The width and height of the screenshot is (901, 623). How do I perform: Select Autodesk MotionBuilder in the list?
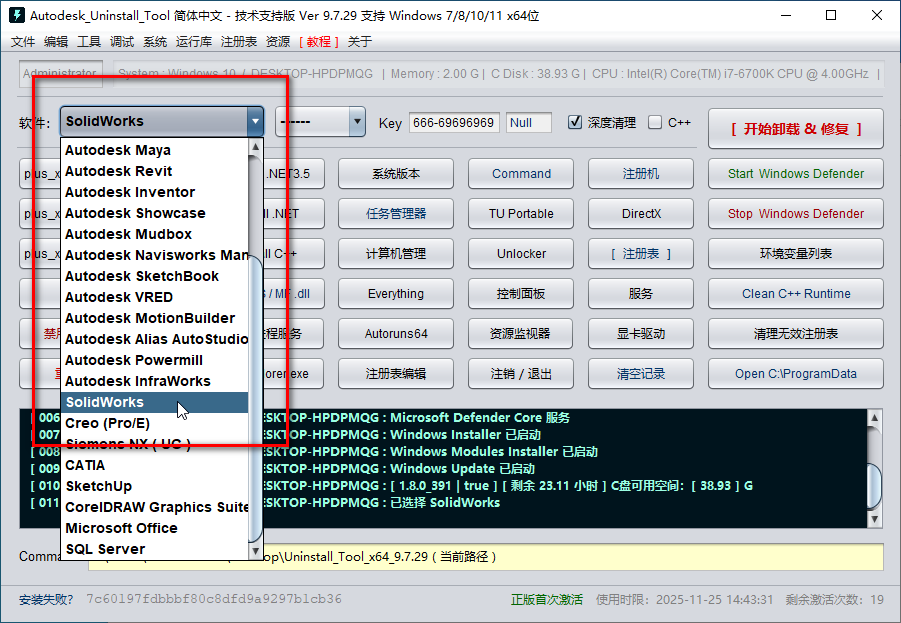(x=155, y=318)
